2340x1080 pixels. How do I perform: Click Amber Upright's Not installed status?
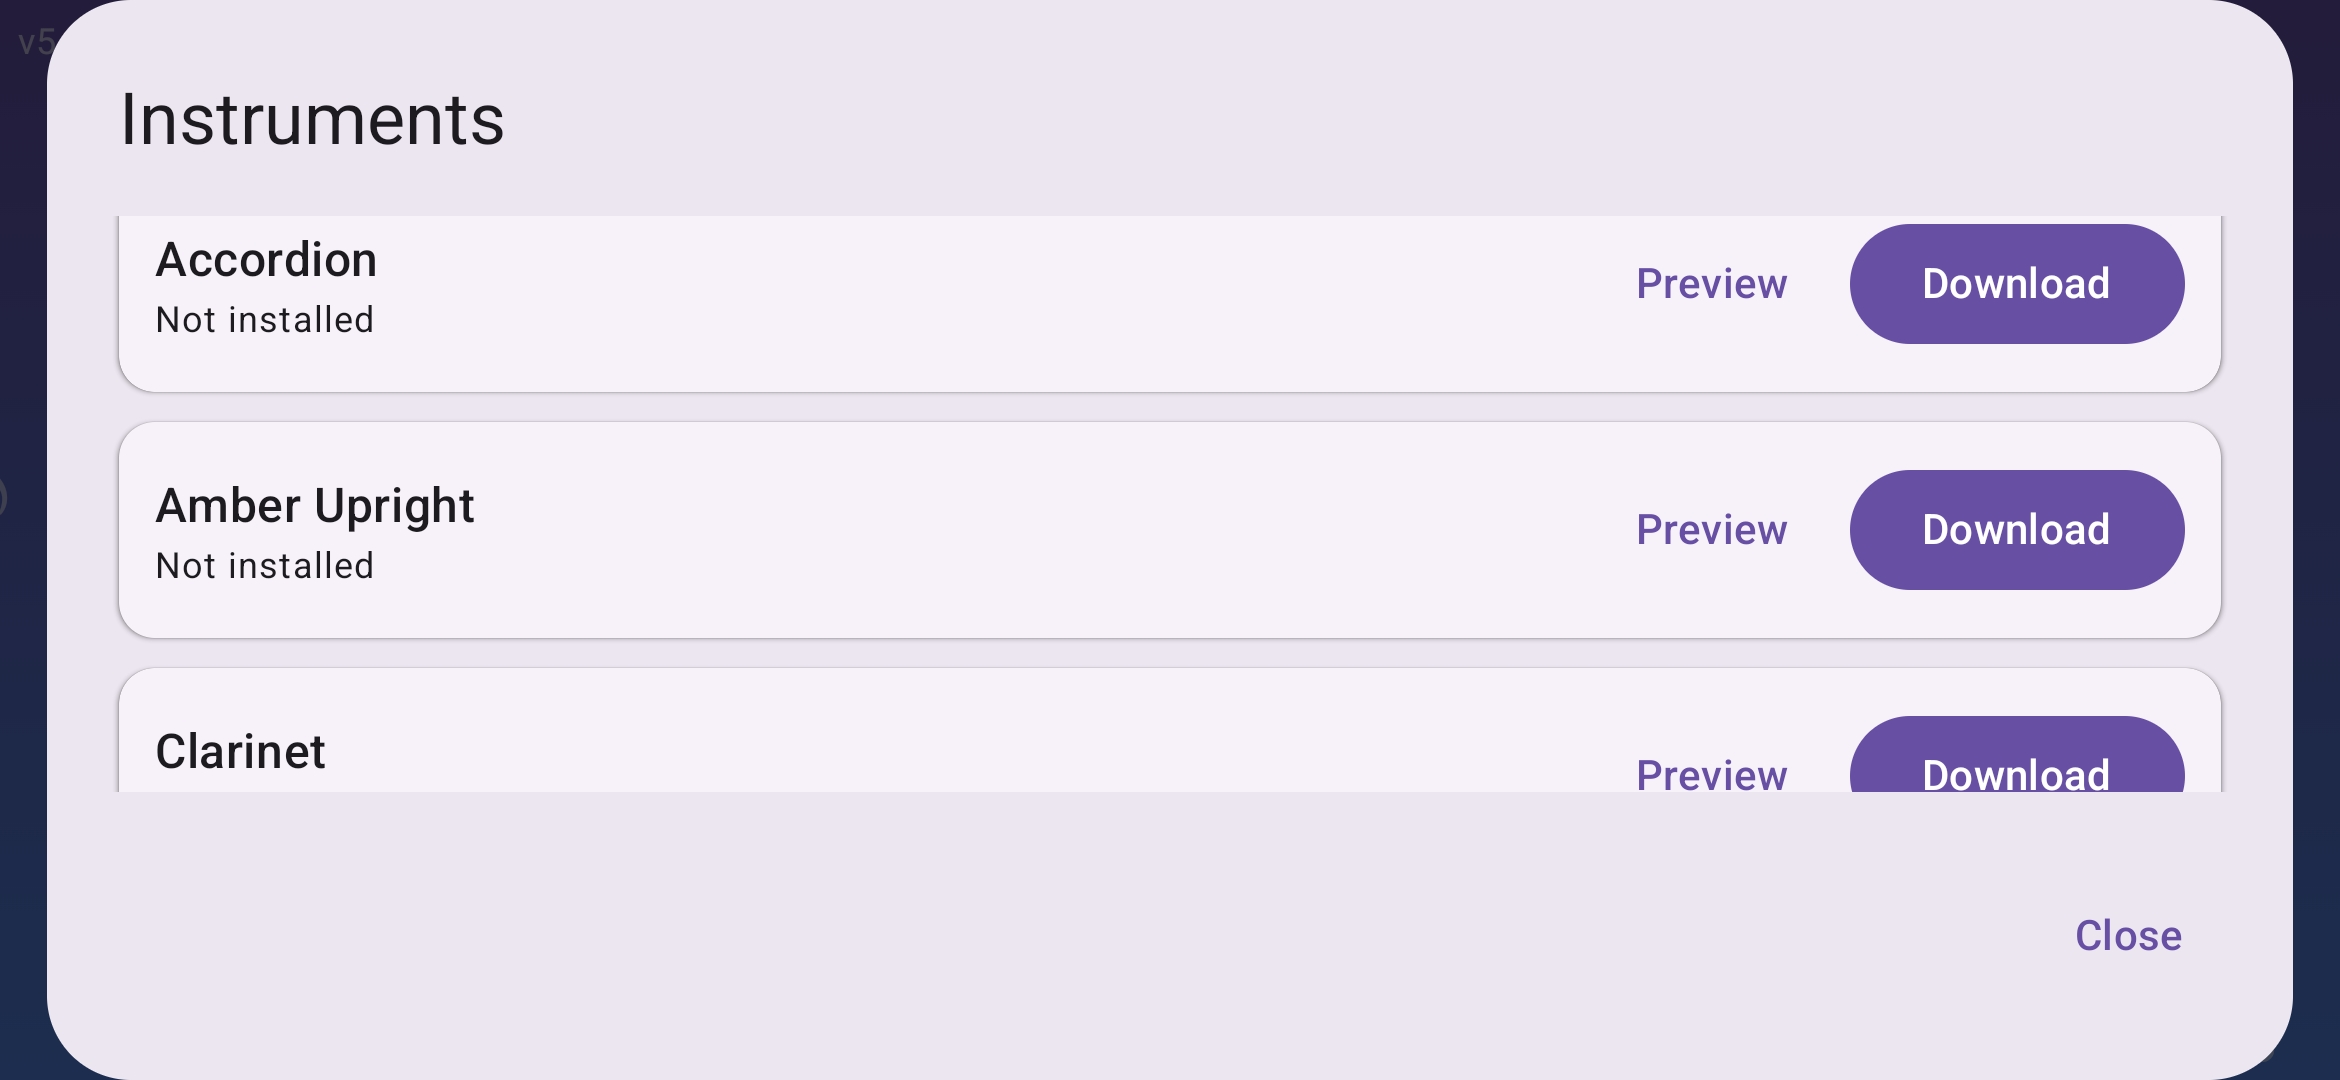(265, 566)
